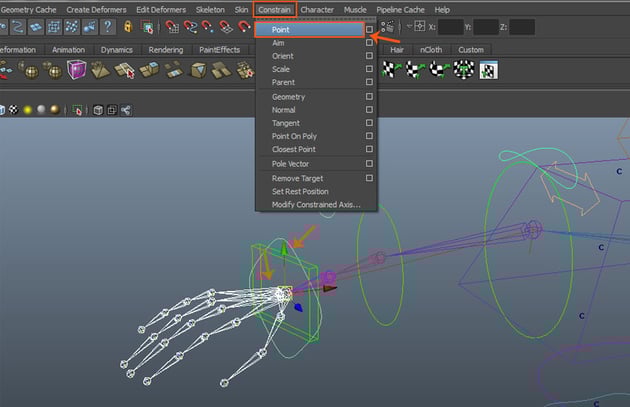The height and width of the screenshot is (407, 630).
Task: Click the yellow padlock icon in toolbar
Action: (129, 27)
